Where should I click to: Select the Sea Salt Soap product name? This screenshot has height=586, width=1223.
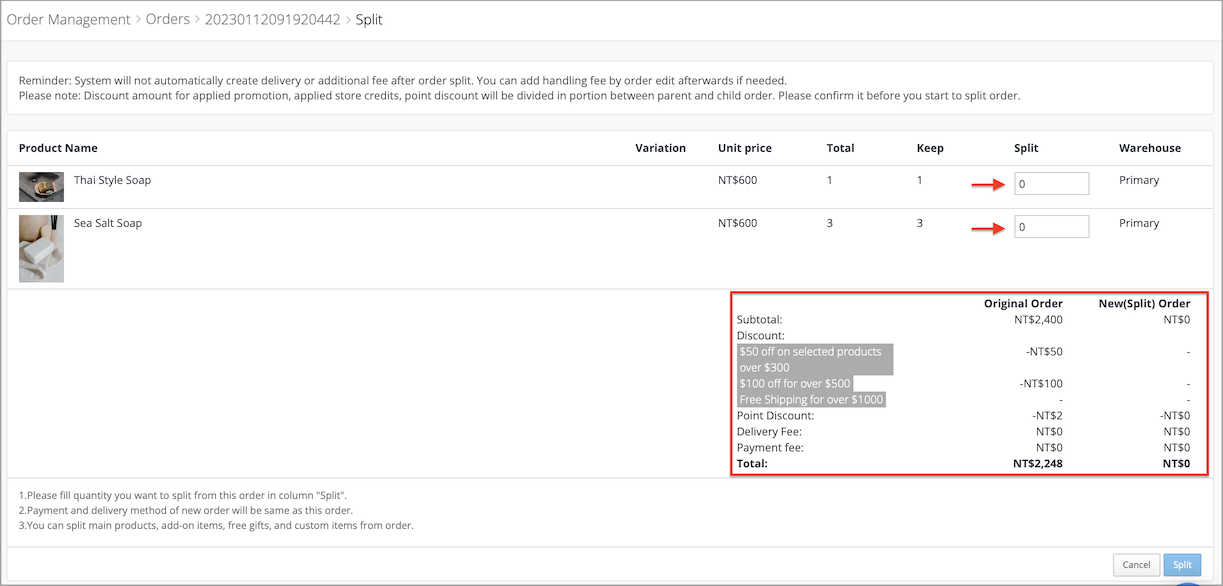[x=108, y=223]
